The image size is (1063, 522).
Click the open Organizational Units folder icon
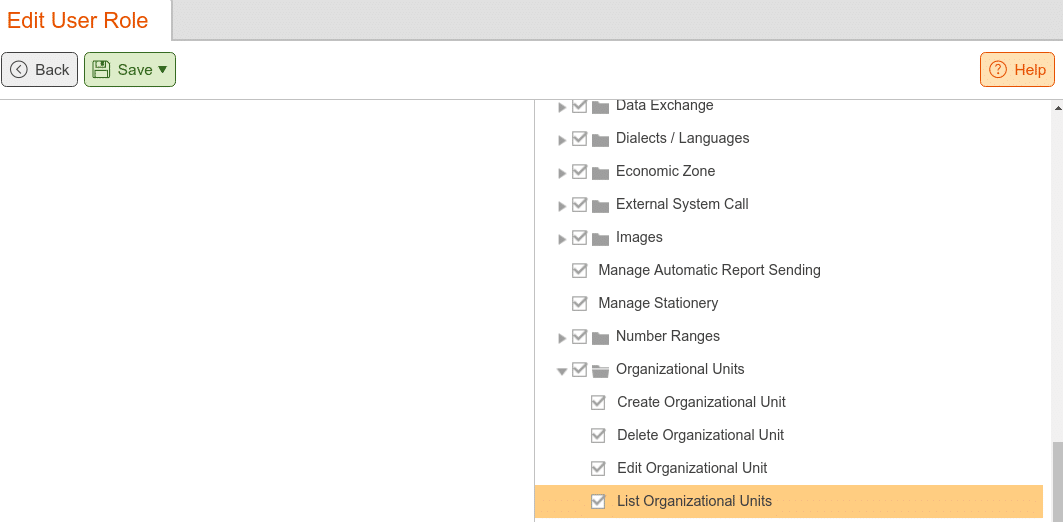pos(600,370)
